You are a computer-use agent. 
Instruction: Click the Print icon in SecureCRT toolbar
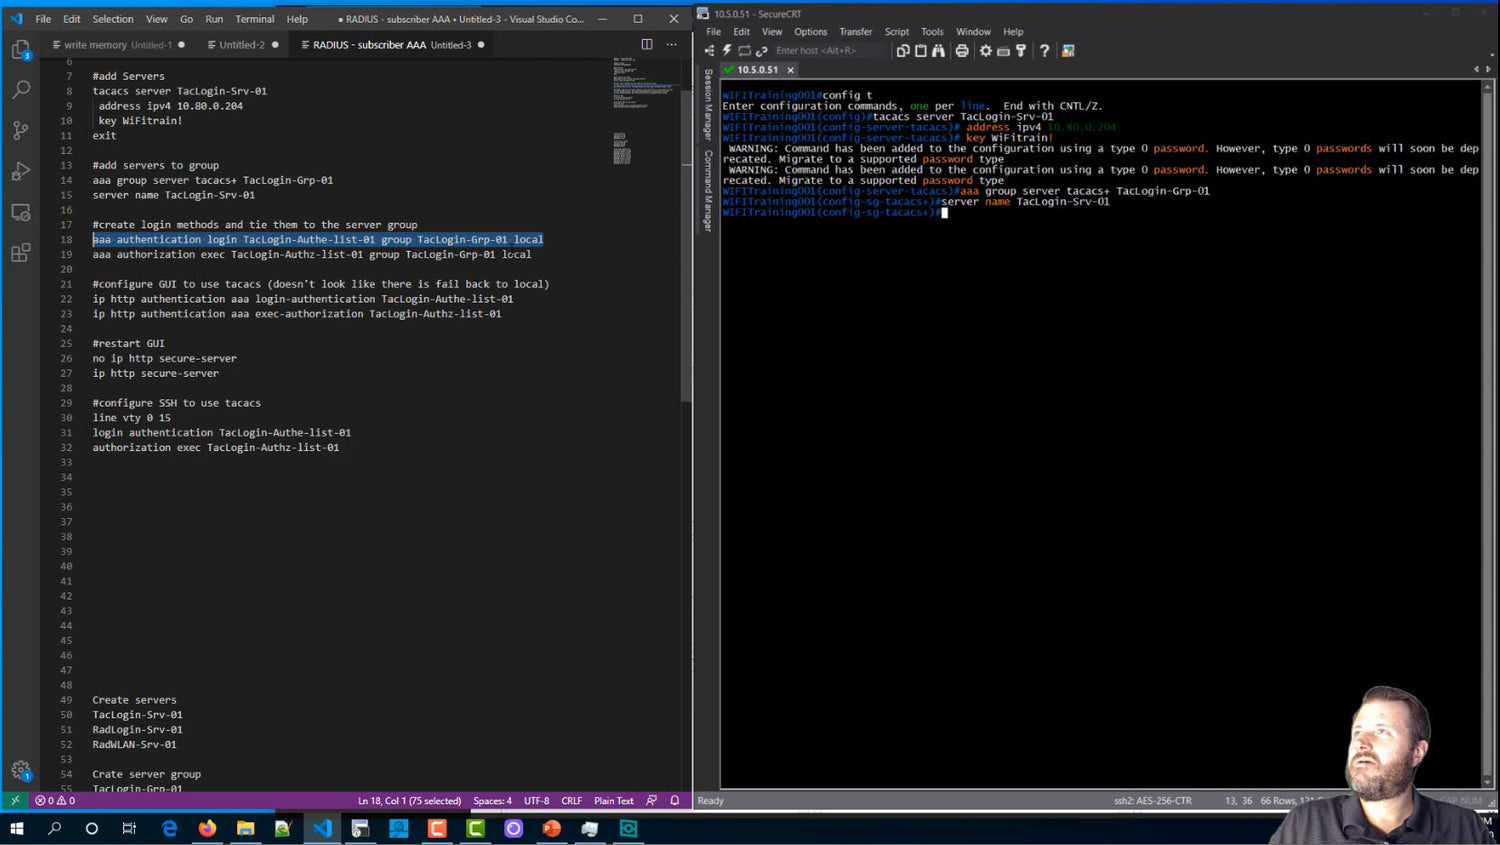962,51
